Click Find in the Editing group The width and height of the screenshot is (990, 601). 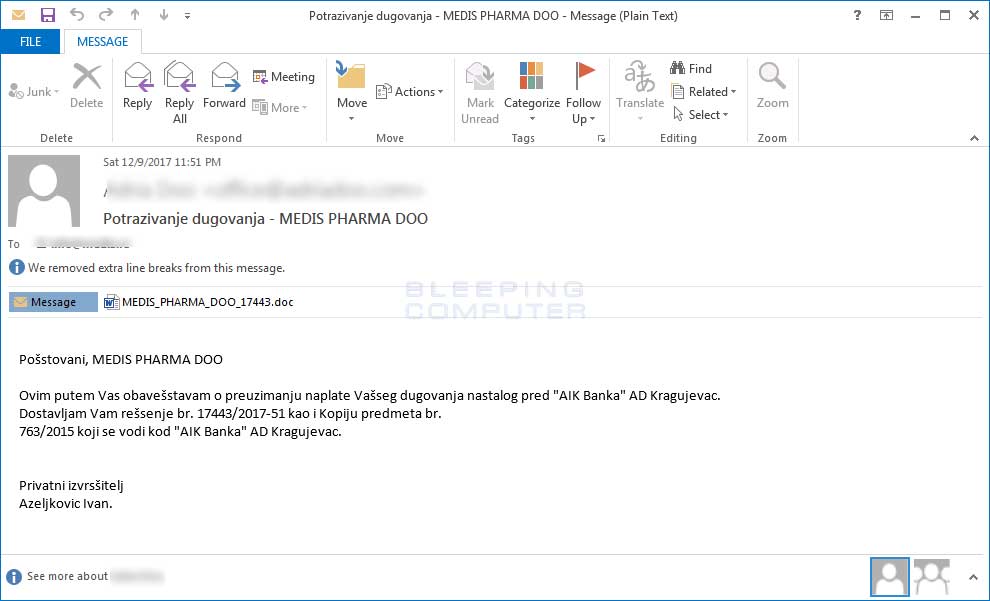coord(691,68)
